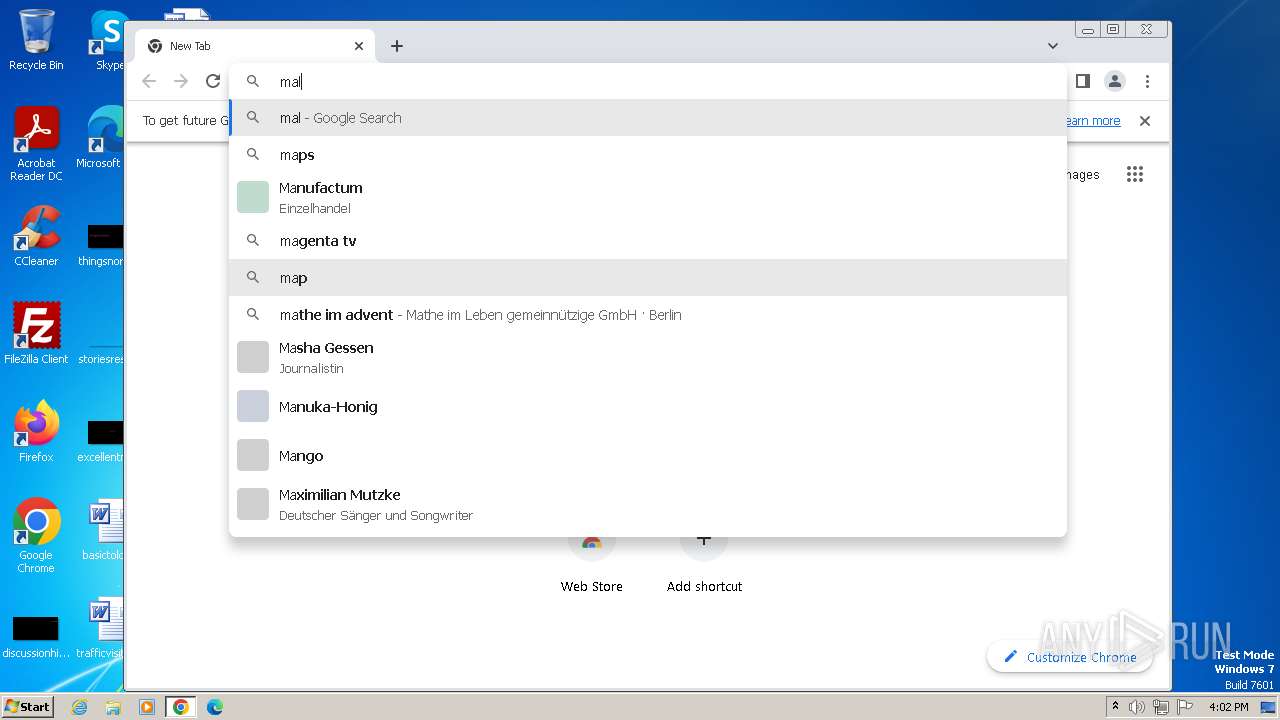Click the Chrome taskbar button
The width and height of the screenshot is (1280, 720).
click(181, 707)
